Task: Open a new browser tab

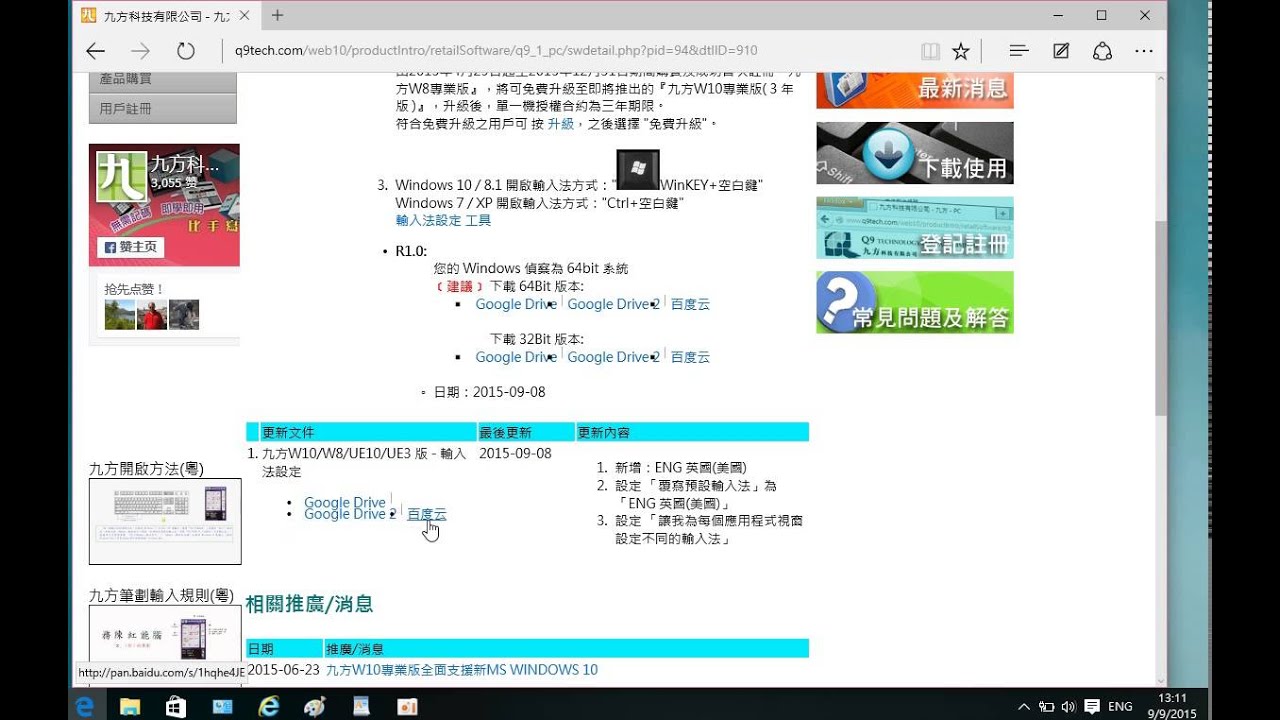Action: 277,15
